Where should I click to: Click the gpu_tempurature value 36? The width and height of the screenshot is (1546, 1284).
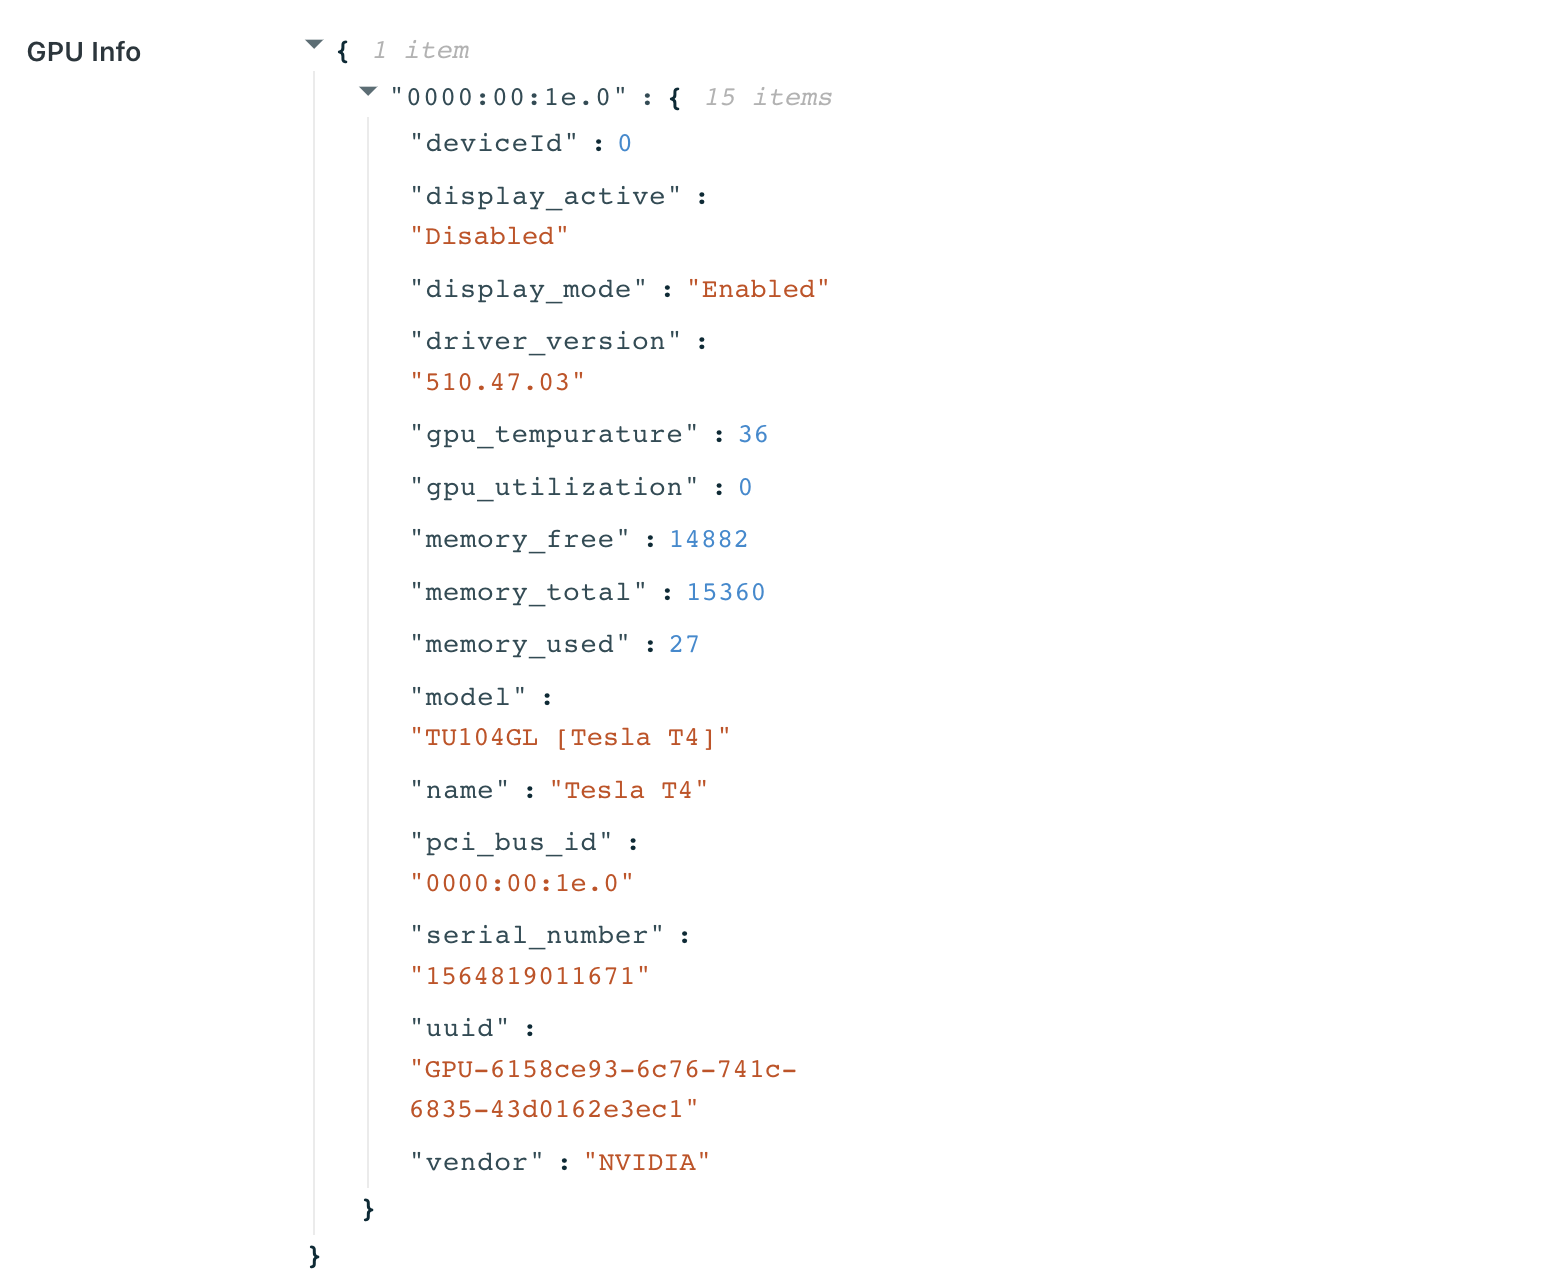pos(753,435)
